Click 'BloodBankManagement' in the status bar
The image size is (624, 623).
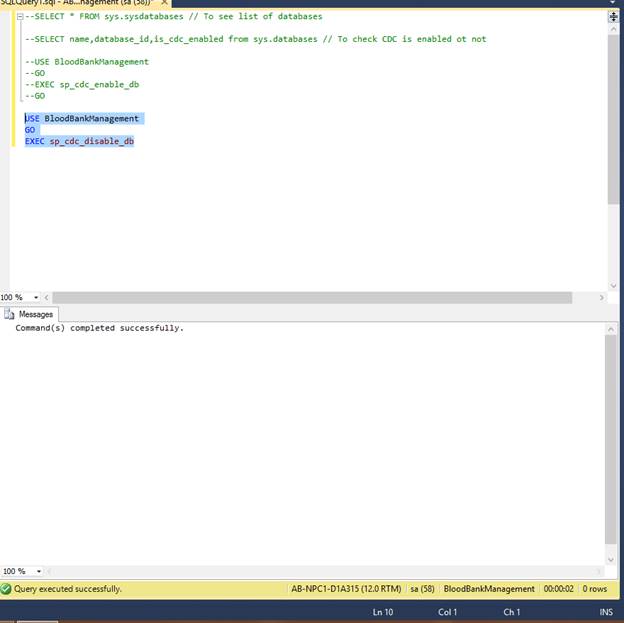[489, 589]
